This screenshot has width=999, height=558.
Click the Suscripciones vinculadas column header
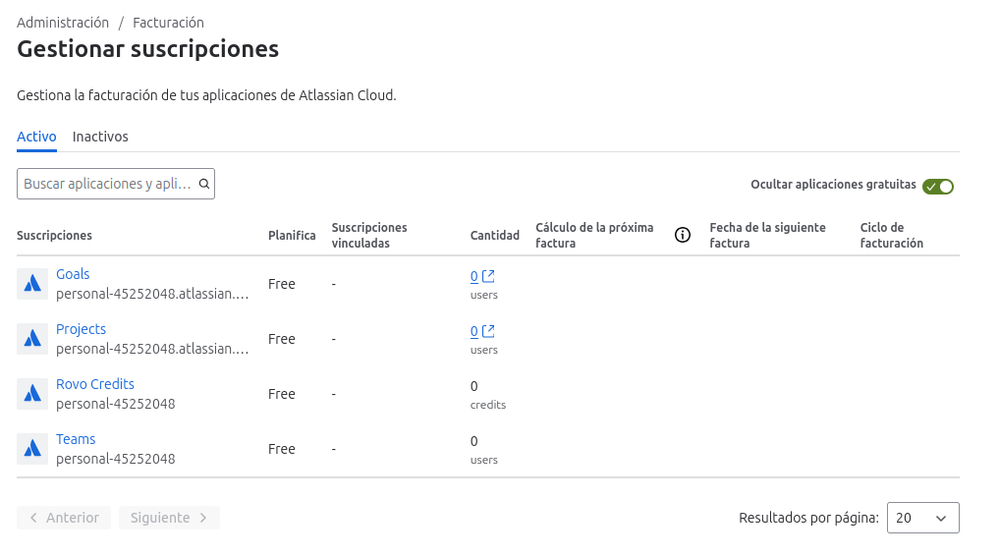pyautogui.click(x=370, y=235)
